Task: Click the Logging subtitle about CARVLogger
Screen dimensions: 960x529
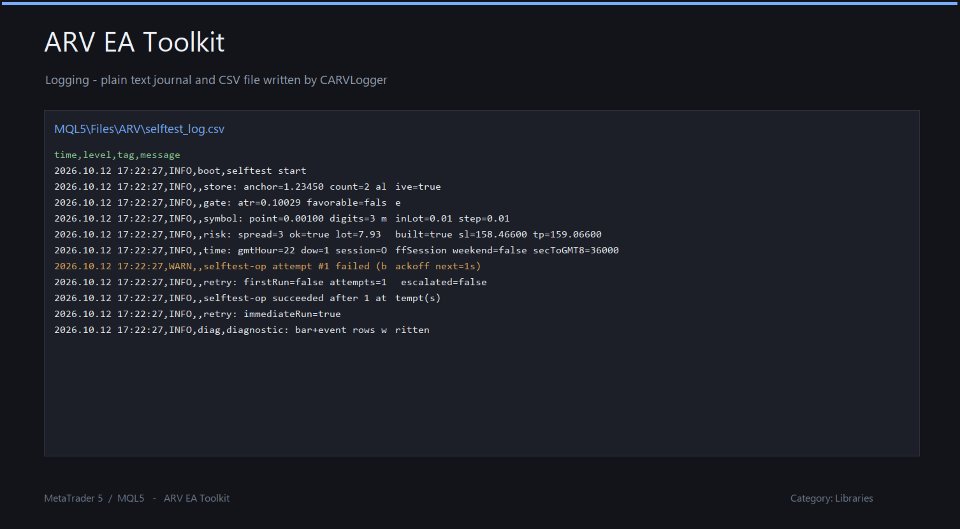Action: point(216,80)
